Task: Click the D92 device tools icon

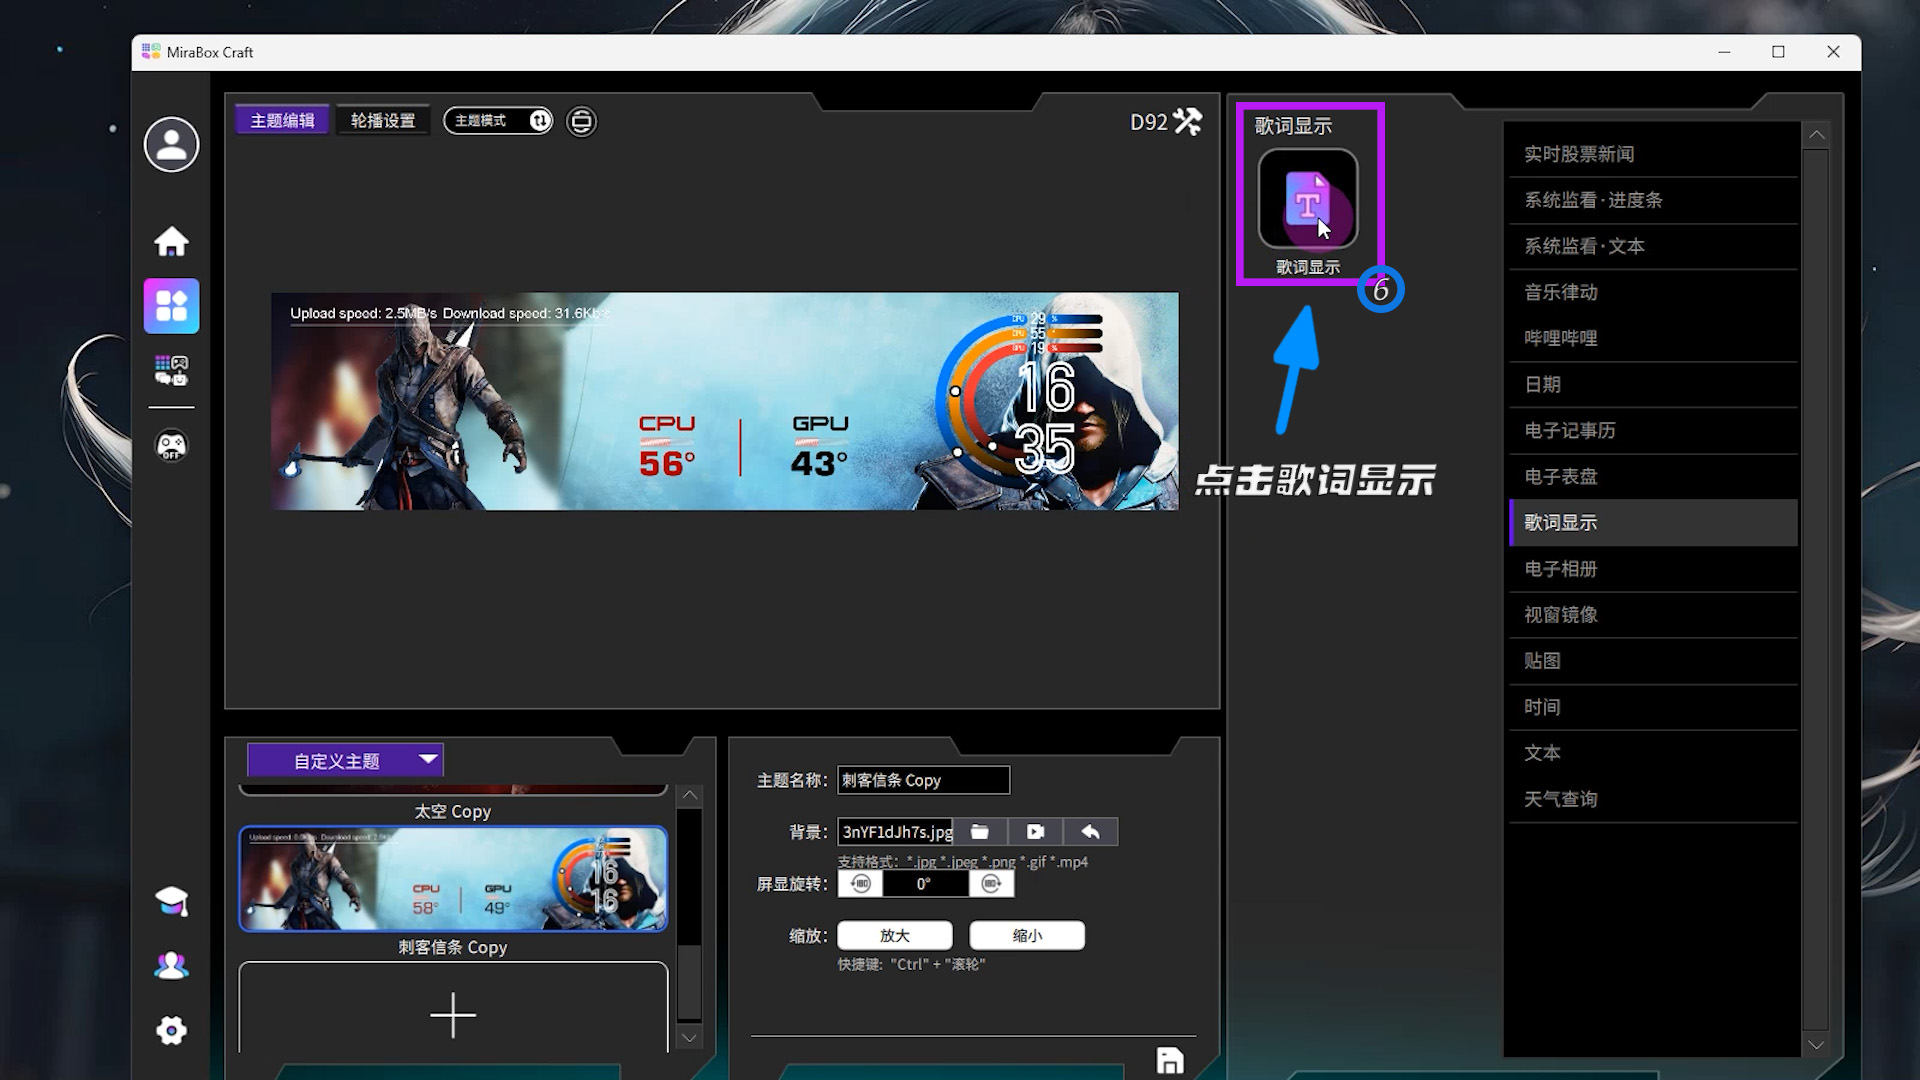Action: (1187, 122)
